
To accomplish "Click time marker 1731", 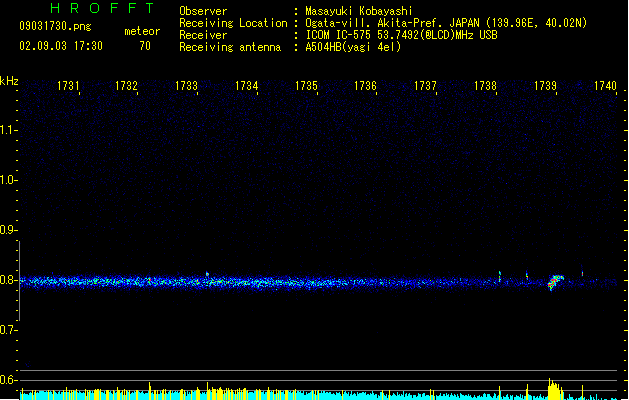I will pyautogui.click(x=69, y=86).
